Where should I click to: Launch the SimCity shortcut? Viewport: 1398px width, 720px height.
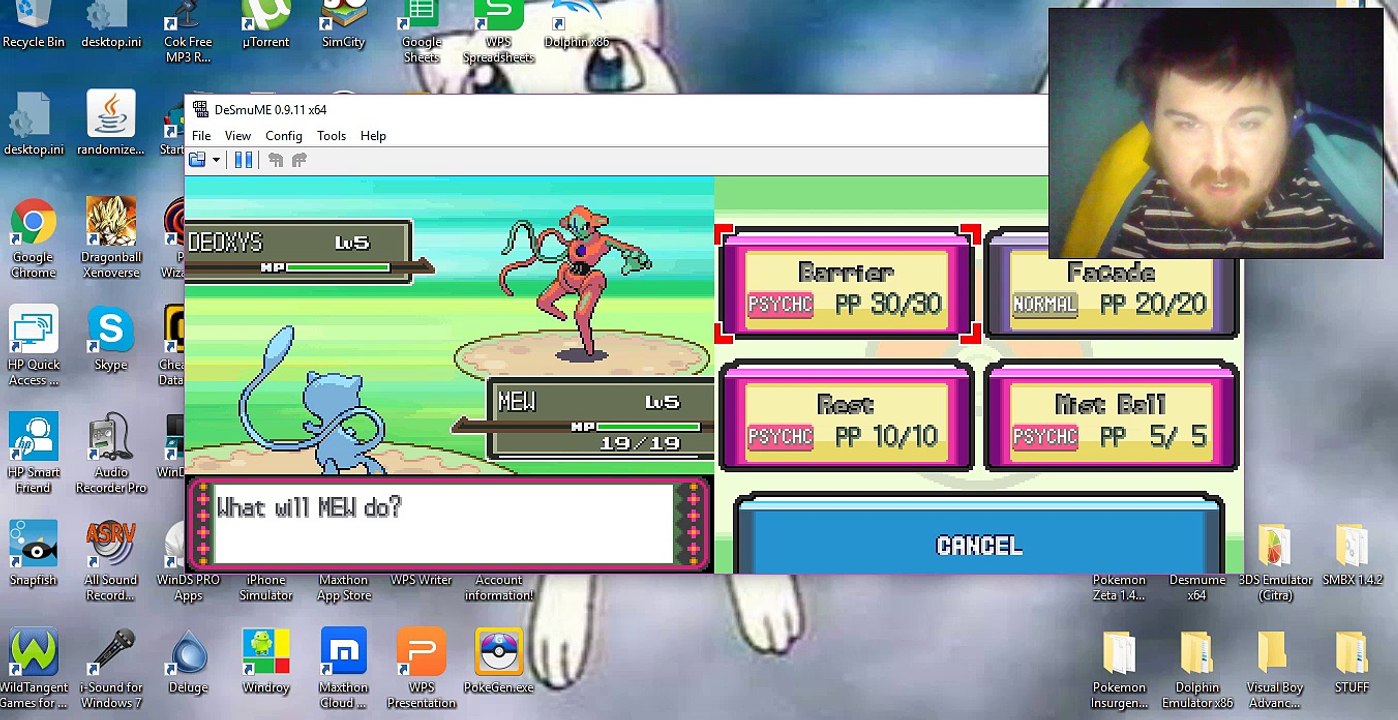(343, 25)
